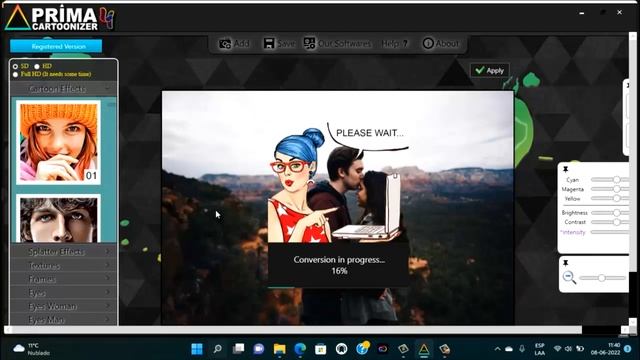Open Our Softwares from the toolbar
Viewport: 640px width, 360px height.
[338, 43]
